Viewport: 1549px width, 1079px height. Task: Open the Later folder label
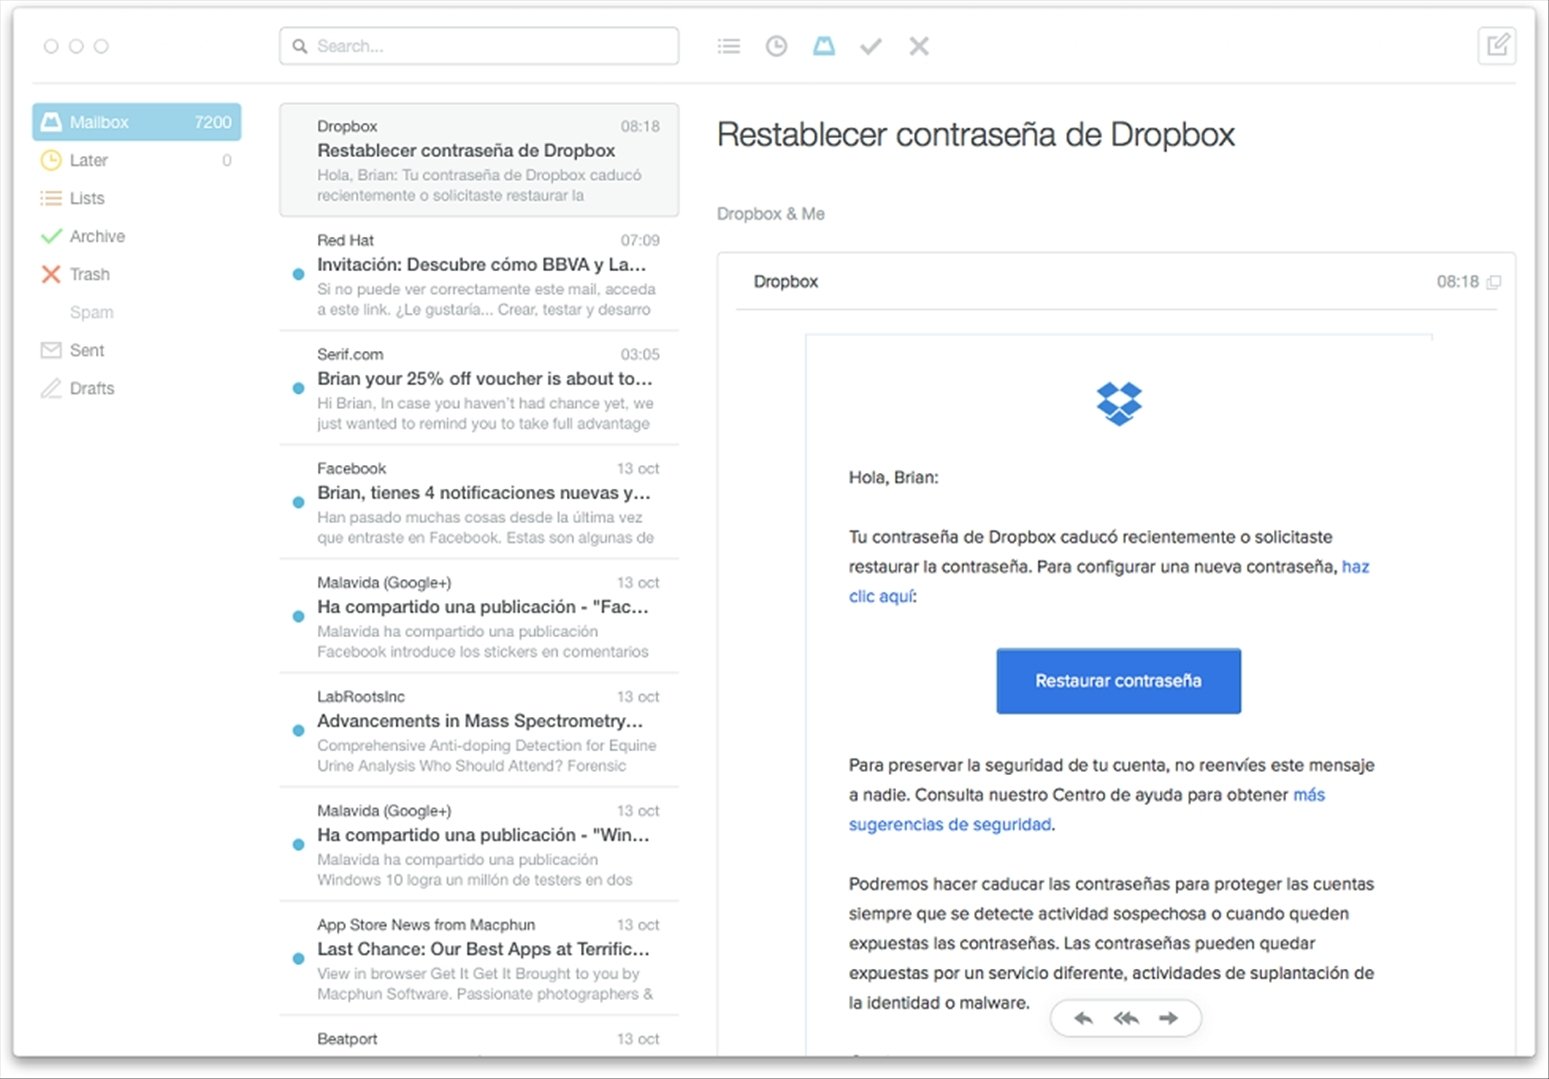click(89, 160)
